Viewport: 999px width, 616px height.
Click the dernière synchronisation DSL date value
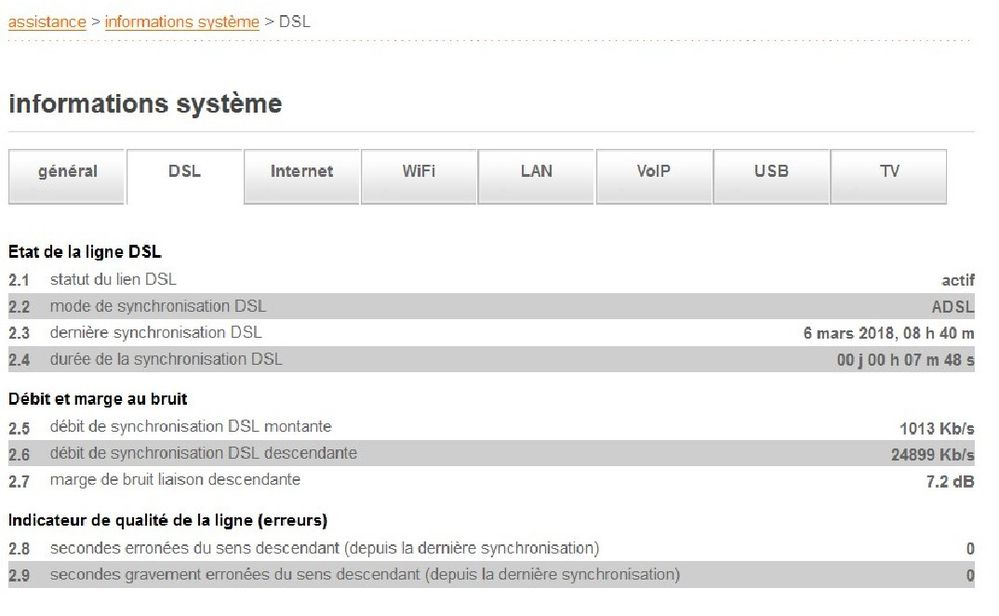tap(888, 333)
